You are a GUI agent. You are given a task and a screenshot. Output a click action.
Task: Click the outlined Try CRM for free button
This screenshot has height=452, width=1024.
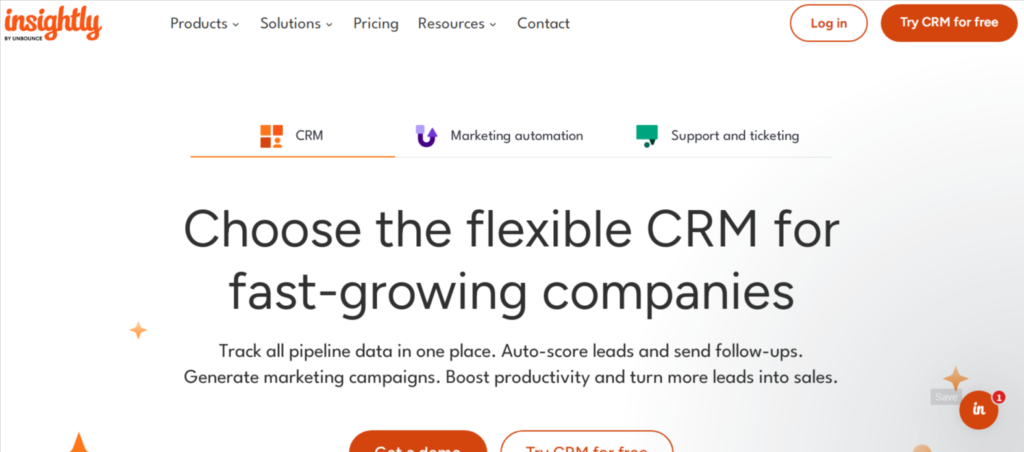[586, 444]
